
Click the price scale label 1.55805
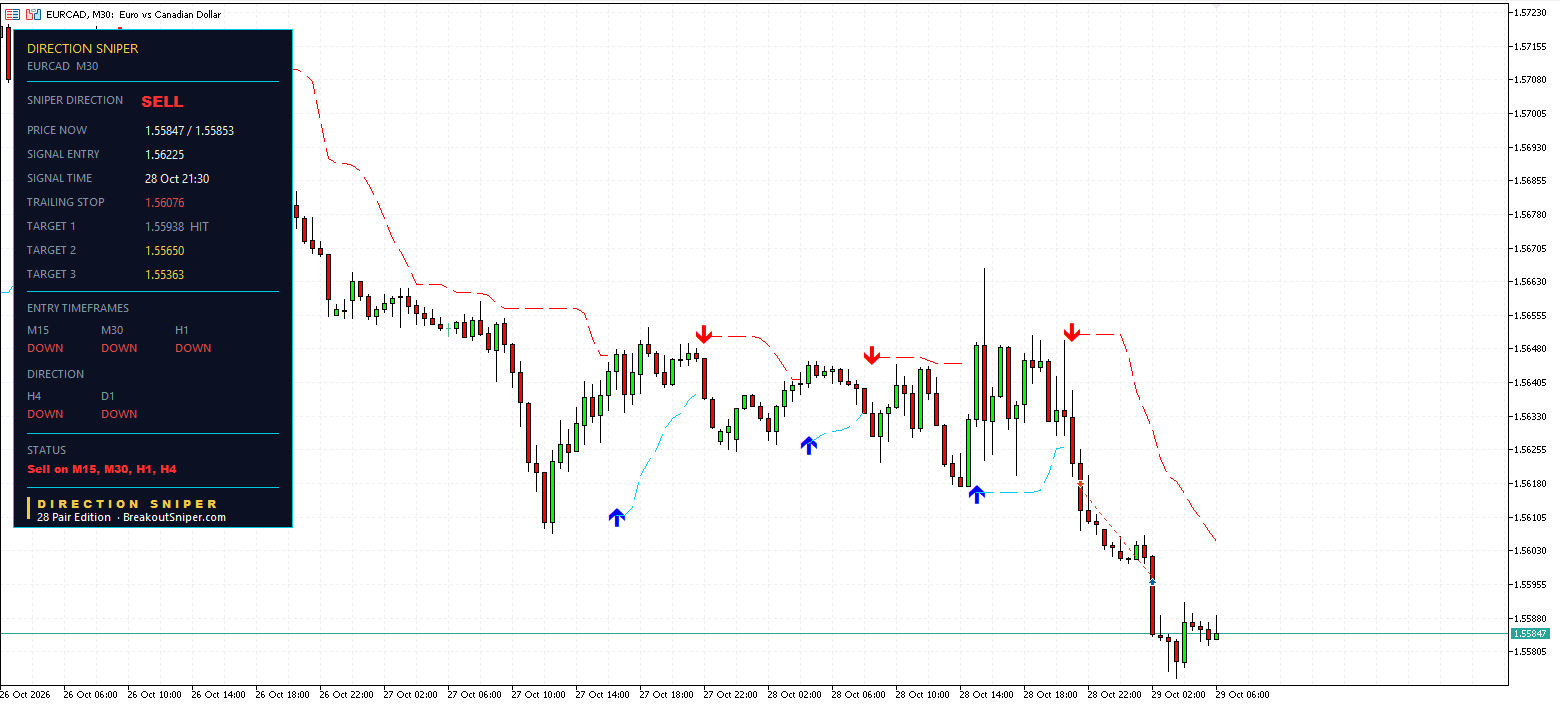pyautogui.click(x=1531, y=652)
